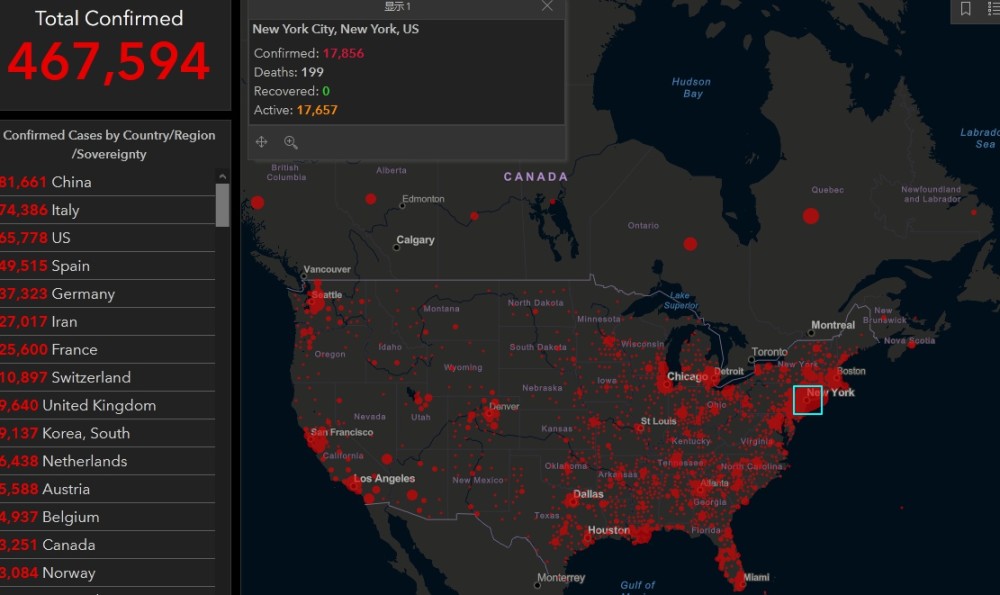This screenshot has width=1000, height=595.
Task: Click the Total Confirmed 467,594 counter
Action: [x=109, y=60]
